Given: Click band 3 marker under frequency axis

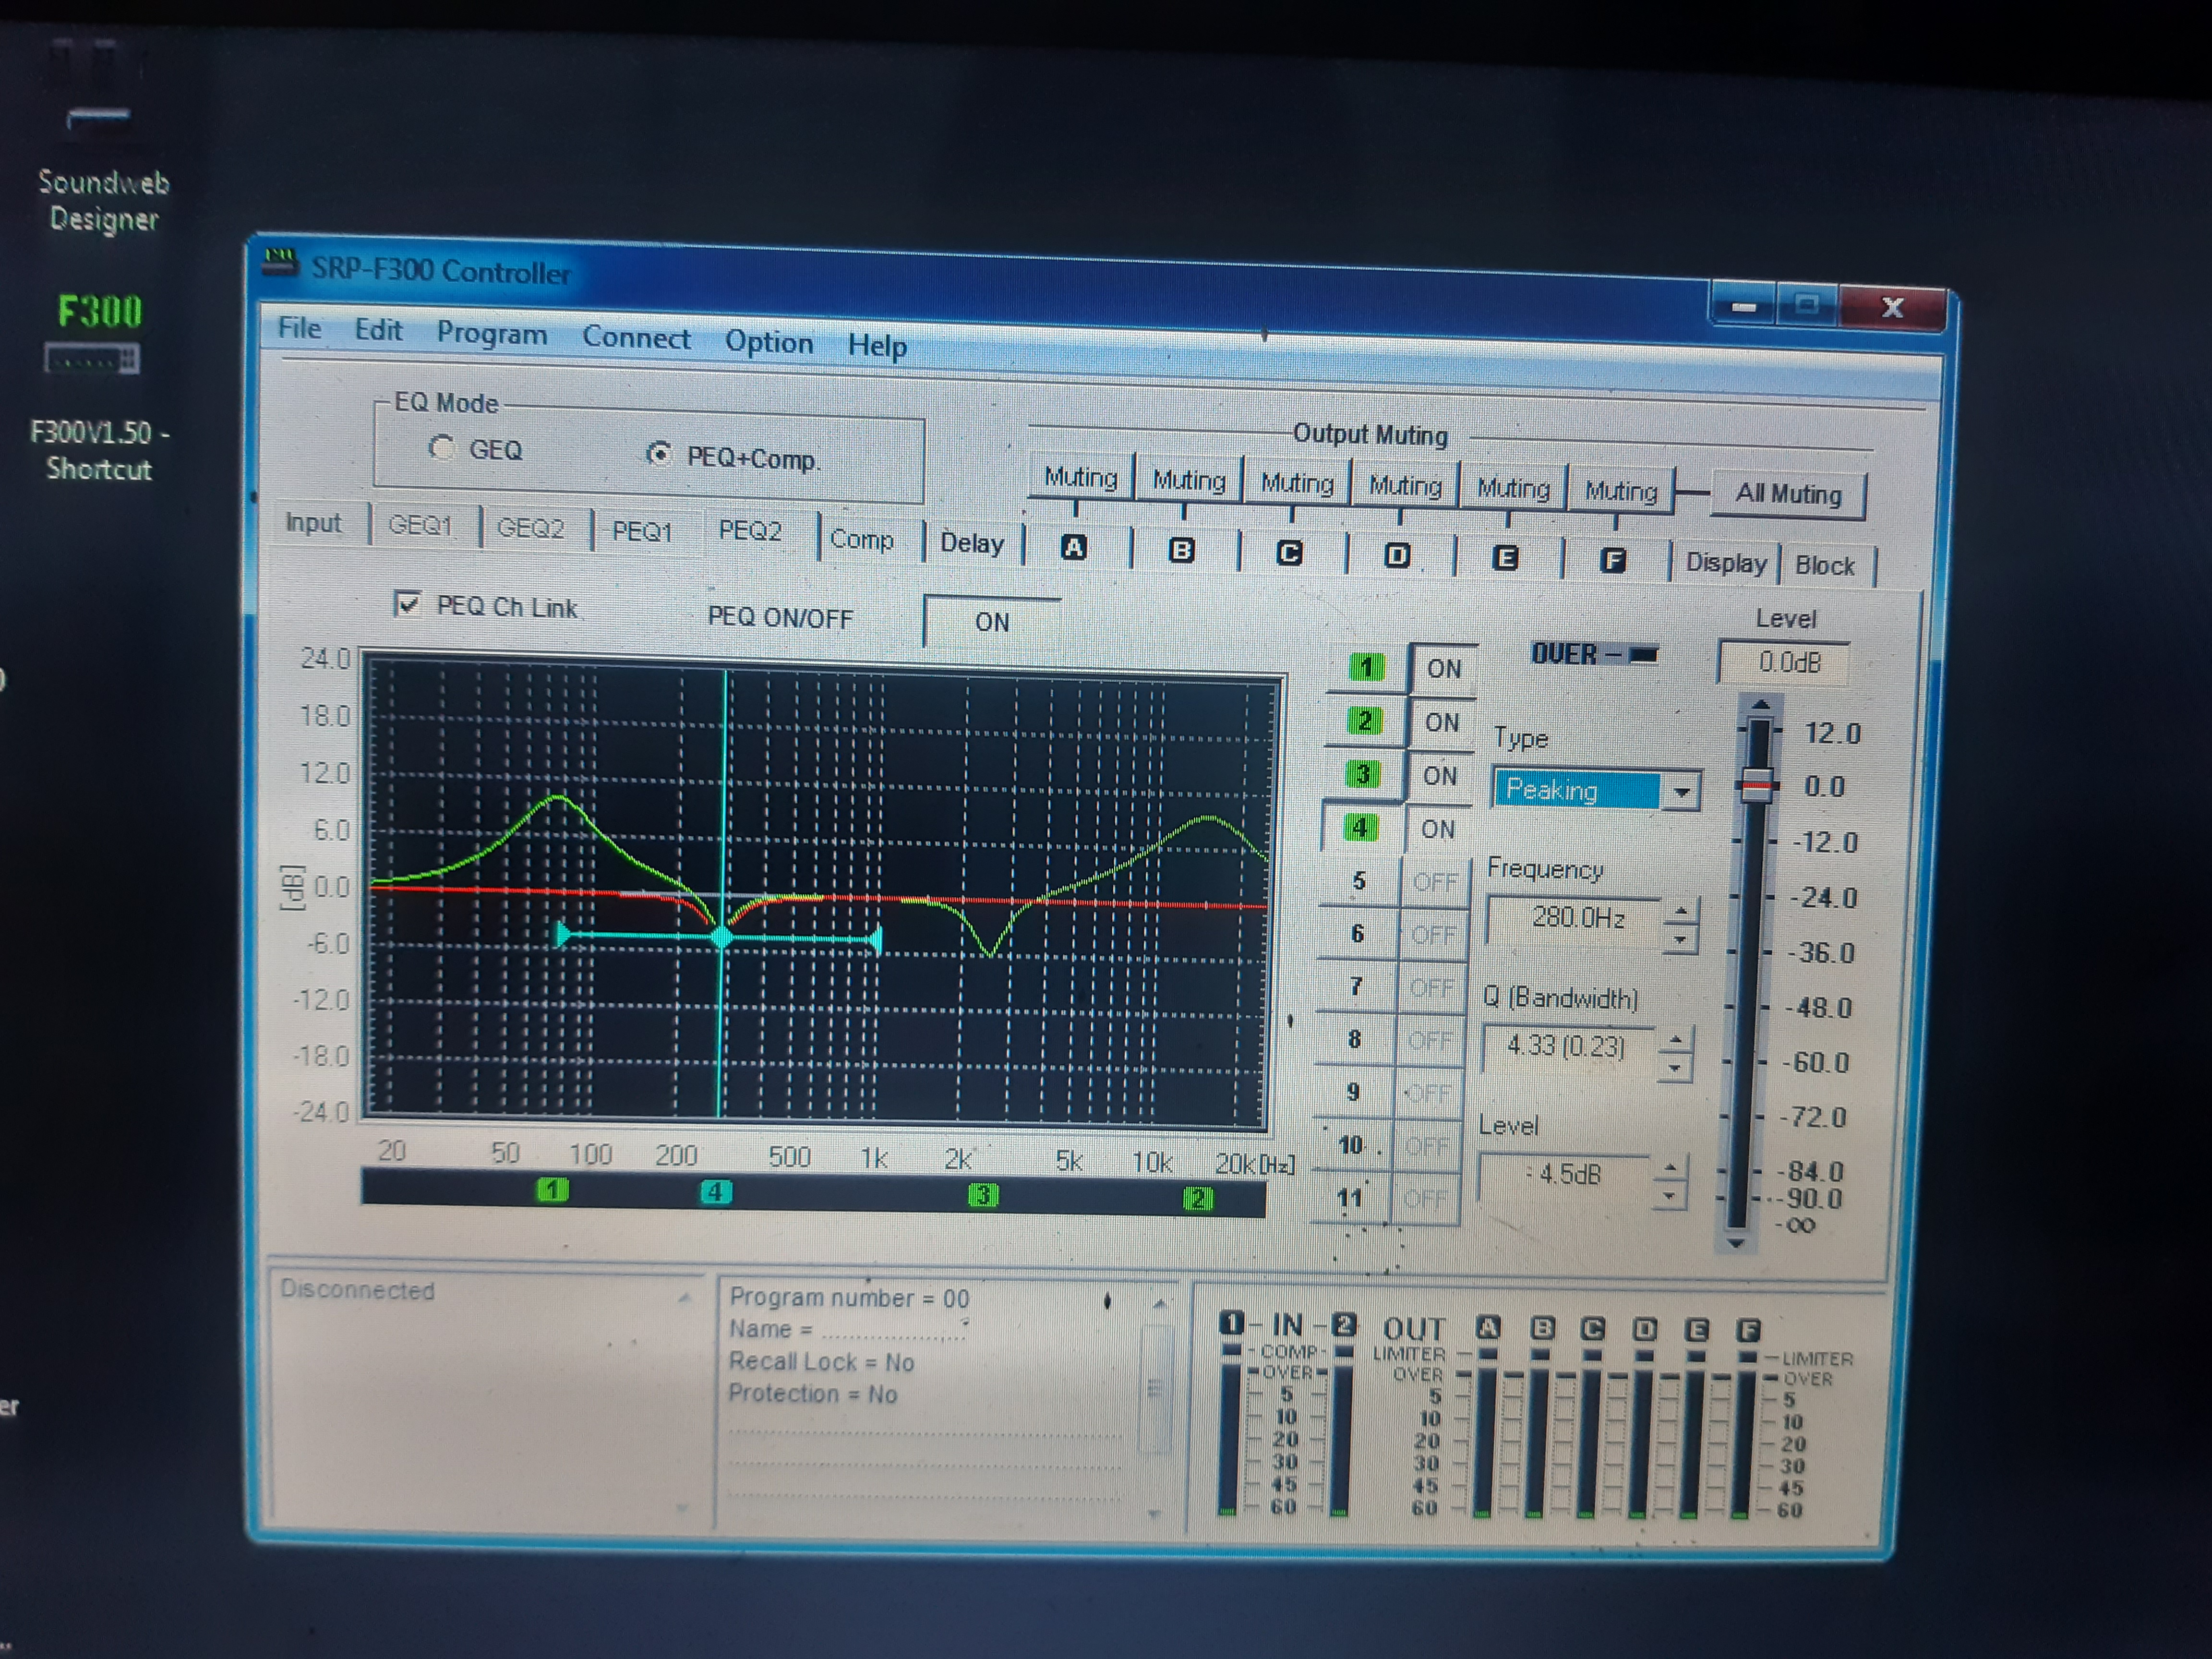Looking at the screenshot, I should pos(983,1195).
